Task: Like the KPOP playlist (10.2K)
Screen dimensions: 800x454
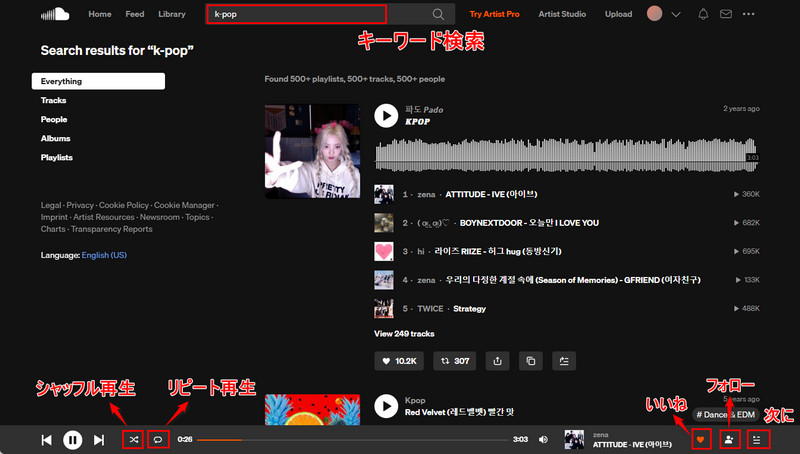Action: coord(399,361)
